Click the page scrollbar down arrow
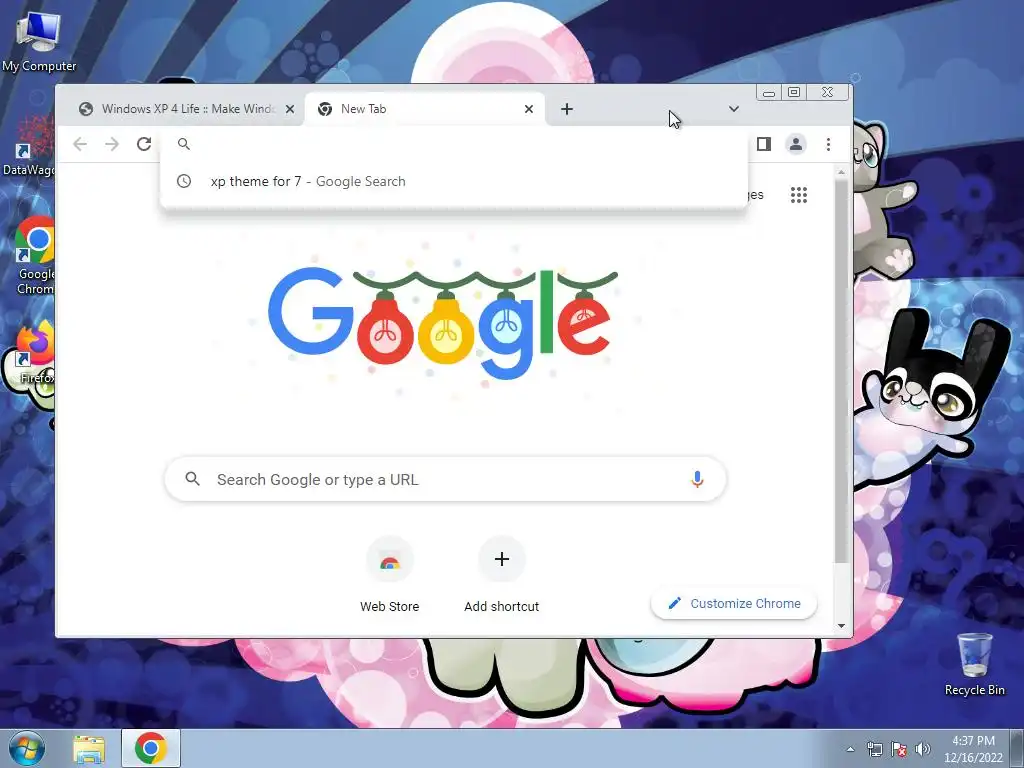This screenshot has width=1024, height=768. (841, 626)
